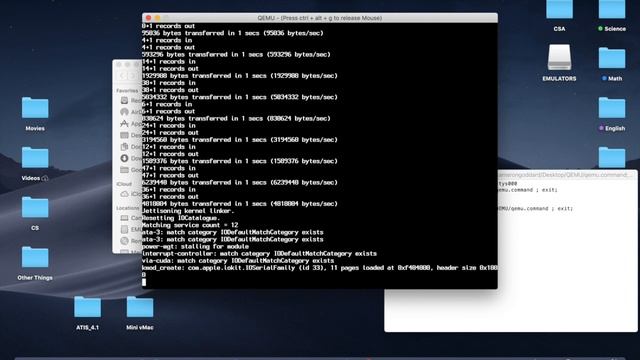This screenshot has height=360, width=640.
Task: Open Computer location in Finder sidebar
Action: click(x=131, y=218)
